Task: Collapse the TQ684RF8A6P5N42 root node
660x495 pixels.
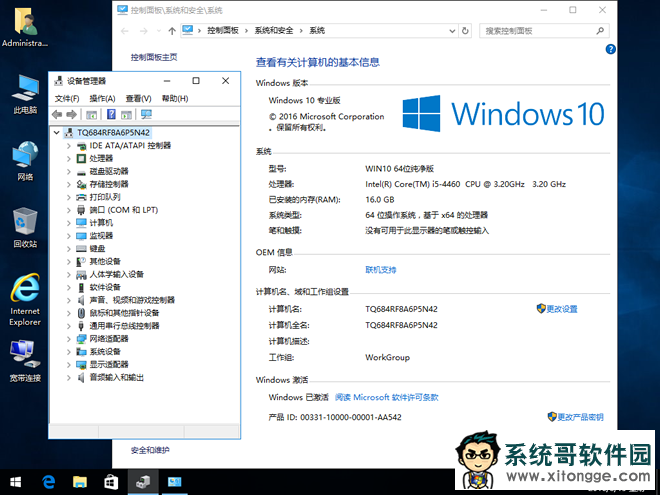Action: pos(57,133)
